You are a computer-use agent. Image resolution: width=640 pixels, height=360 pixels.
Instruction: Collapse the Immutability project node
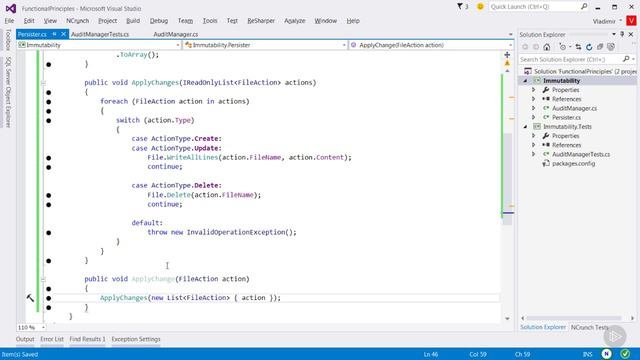tap(525, 81)
